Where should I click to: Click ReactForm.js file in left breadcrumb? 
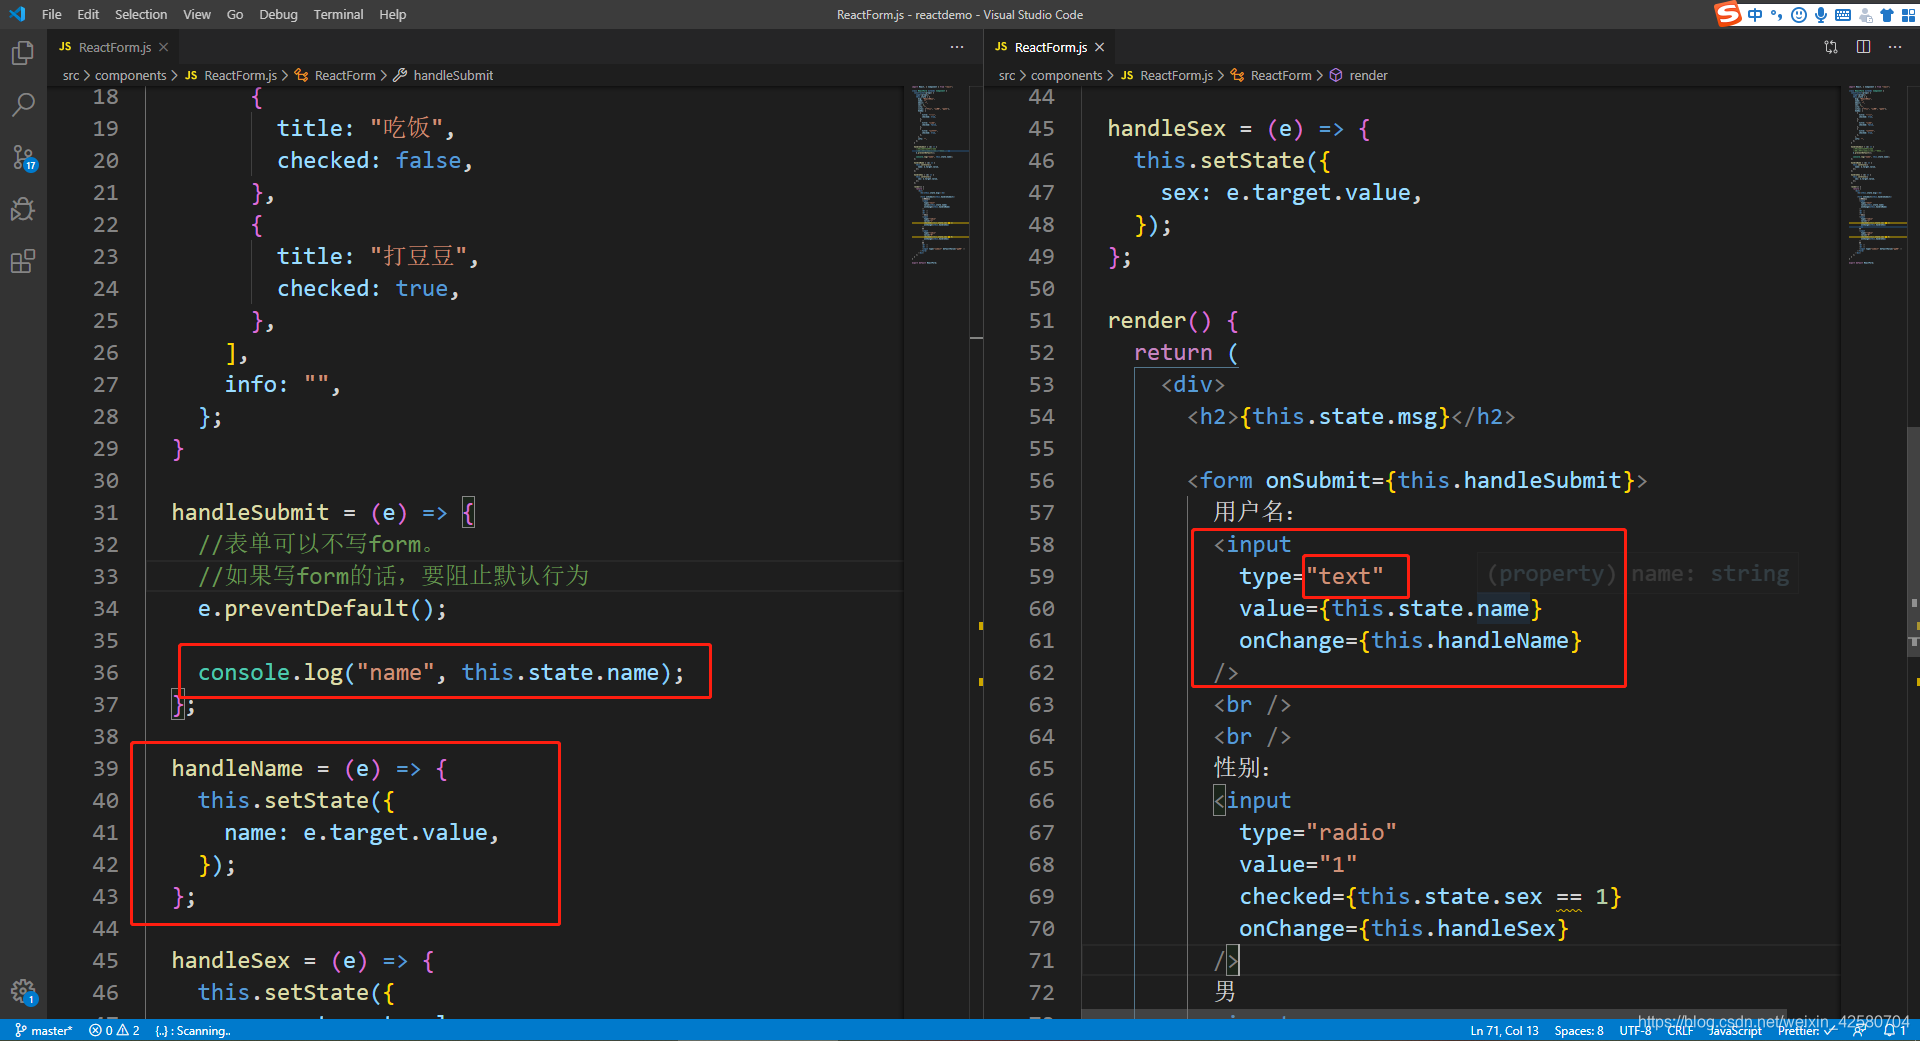click(x=240, y=75)
